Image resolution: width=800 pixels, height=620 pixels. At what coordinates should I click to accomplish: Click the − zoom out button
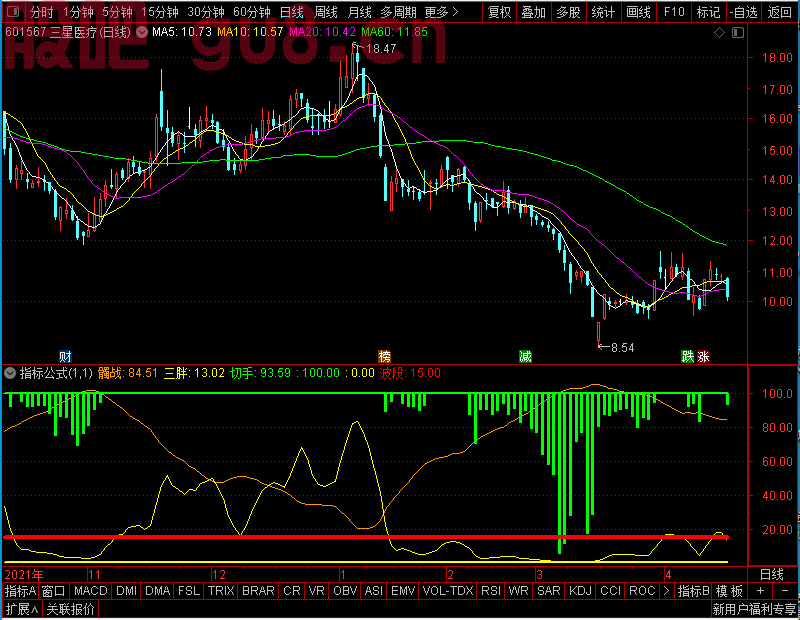(x=785, y=591)
